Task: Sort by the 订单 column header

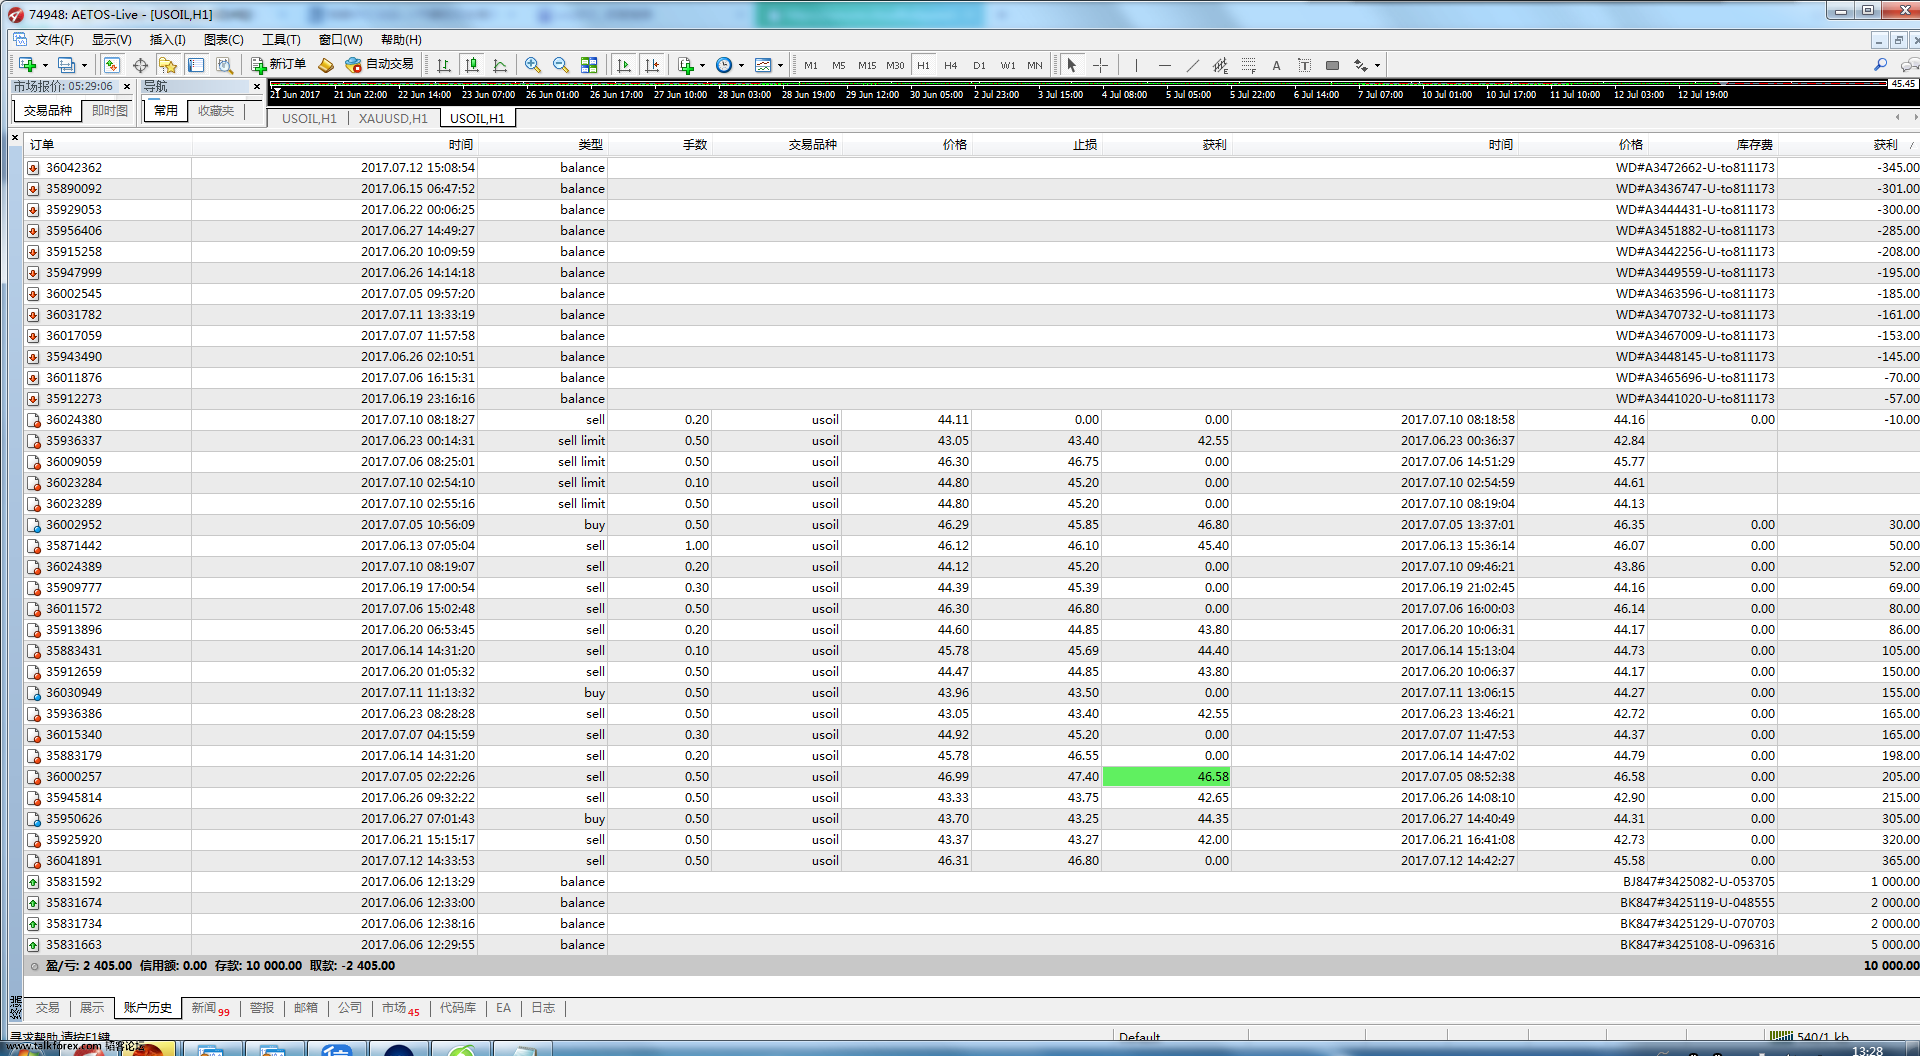Action: point(106,145)
